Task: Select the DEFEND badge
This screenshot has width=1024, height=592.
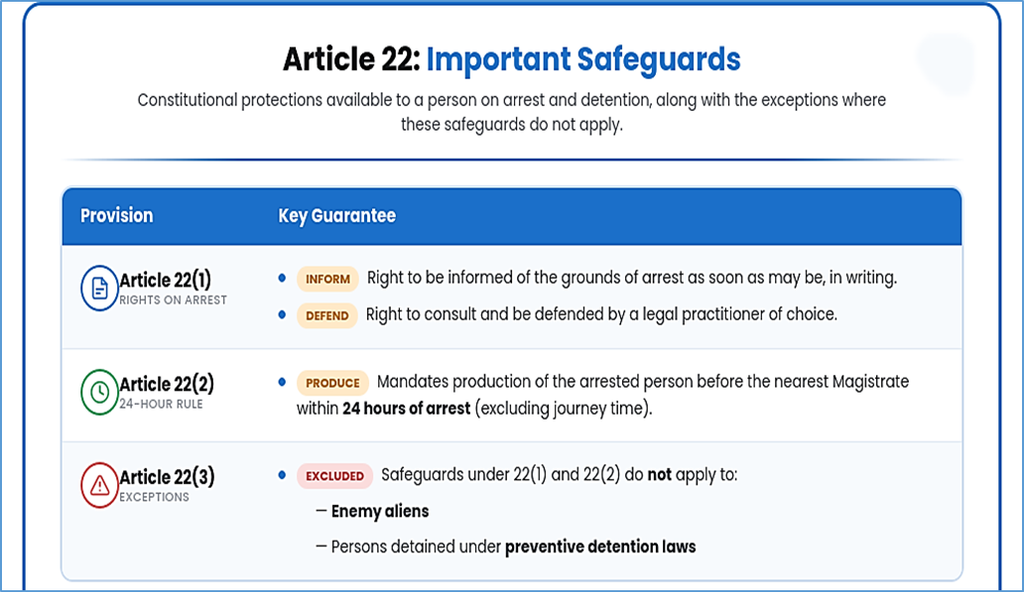Action: (327, 316)
